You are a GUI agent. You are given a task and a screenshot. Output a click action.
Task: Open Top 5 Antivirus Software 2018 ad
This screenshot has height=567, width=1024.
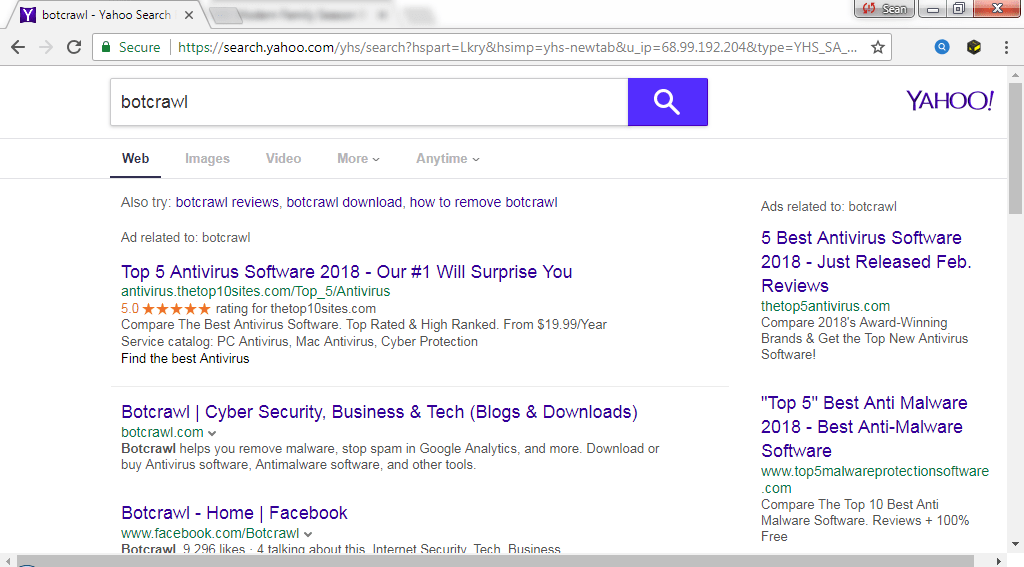pyautogui.click(x=347, y=272)
